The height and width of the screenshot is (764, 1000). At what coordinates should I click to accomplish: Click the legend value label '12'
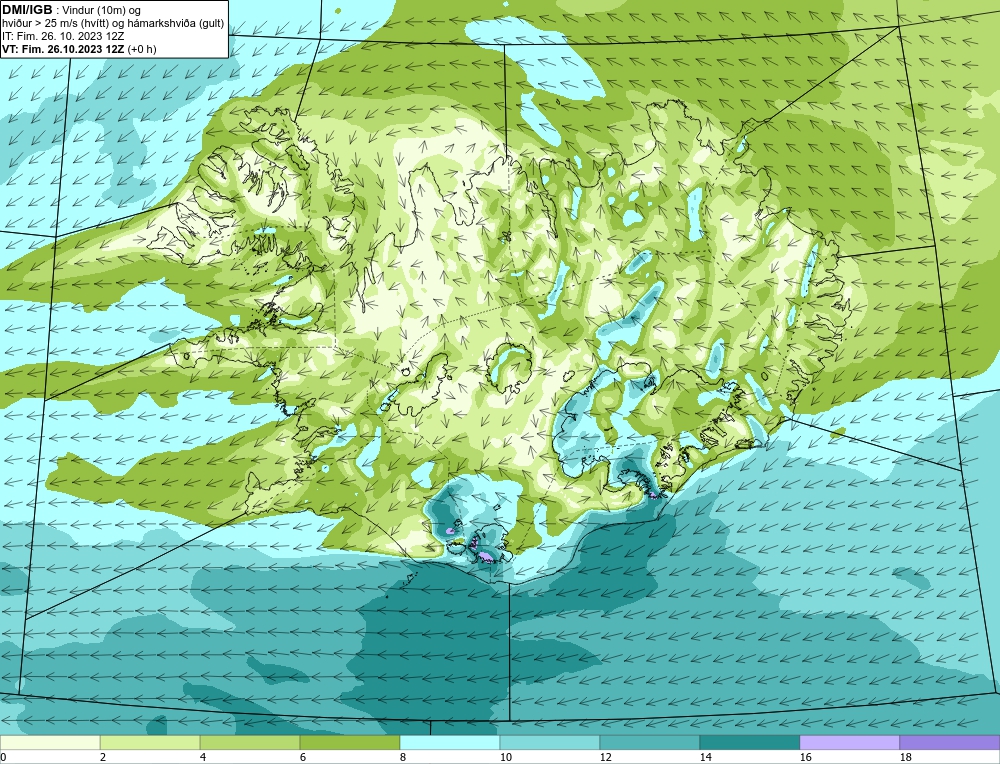coord(606,757)
